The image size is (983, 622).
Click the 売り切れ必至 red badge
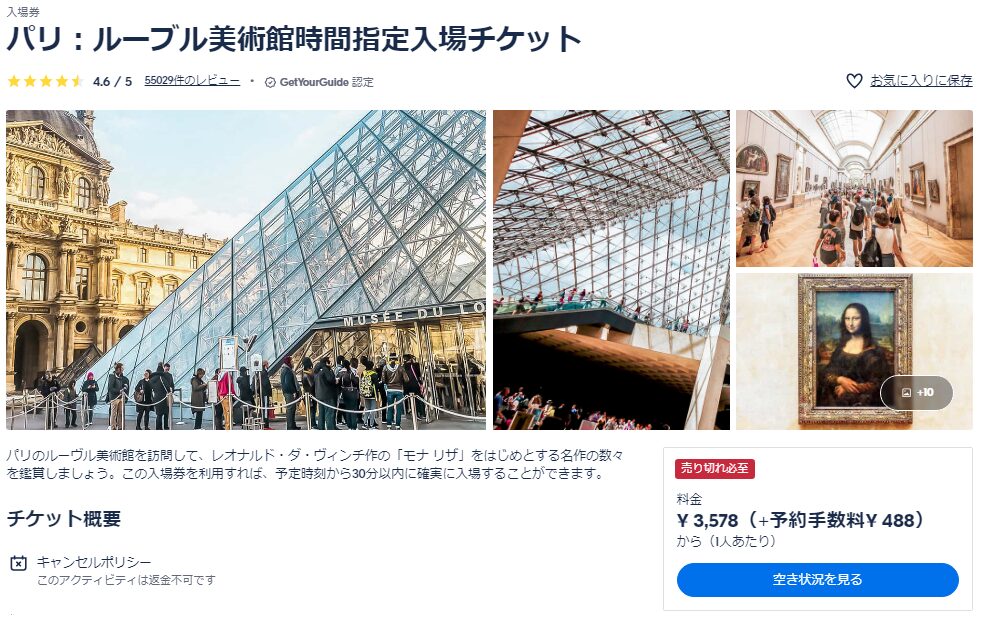715,468
